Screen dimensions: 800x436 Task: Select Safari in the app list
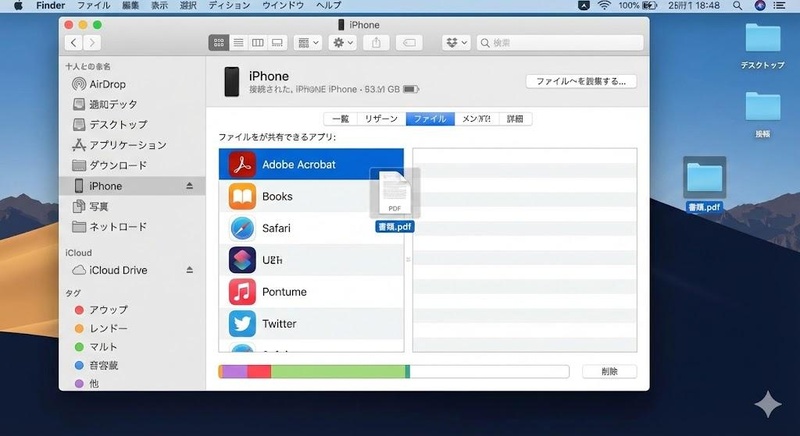tap(311, 228)
